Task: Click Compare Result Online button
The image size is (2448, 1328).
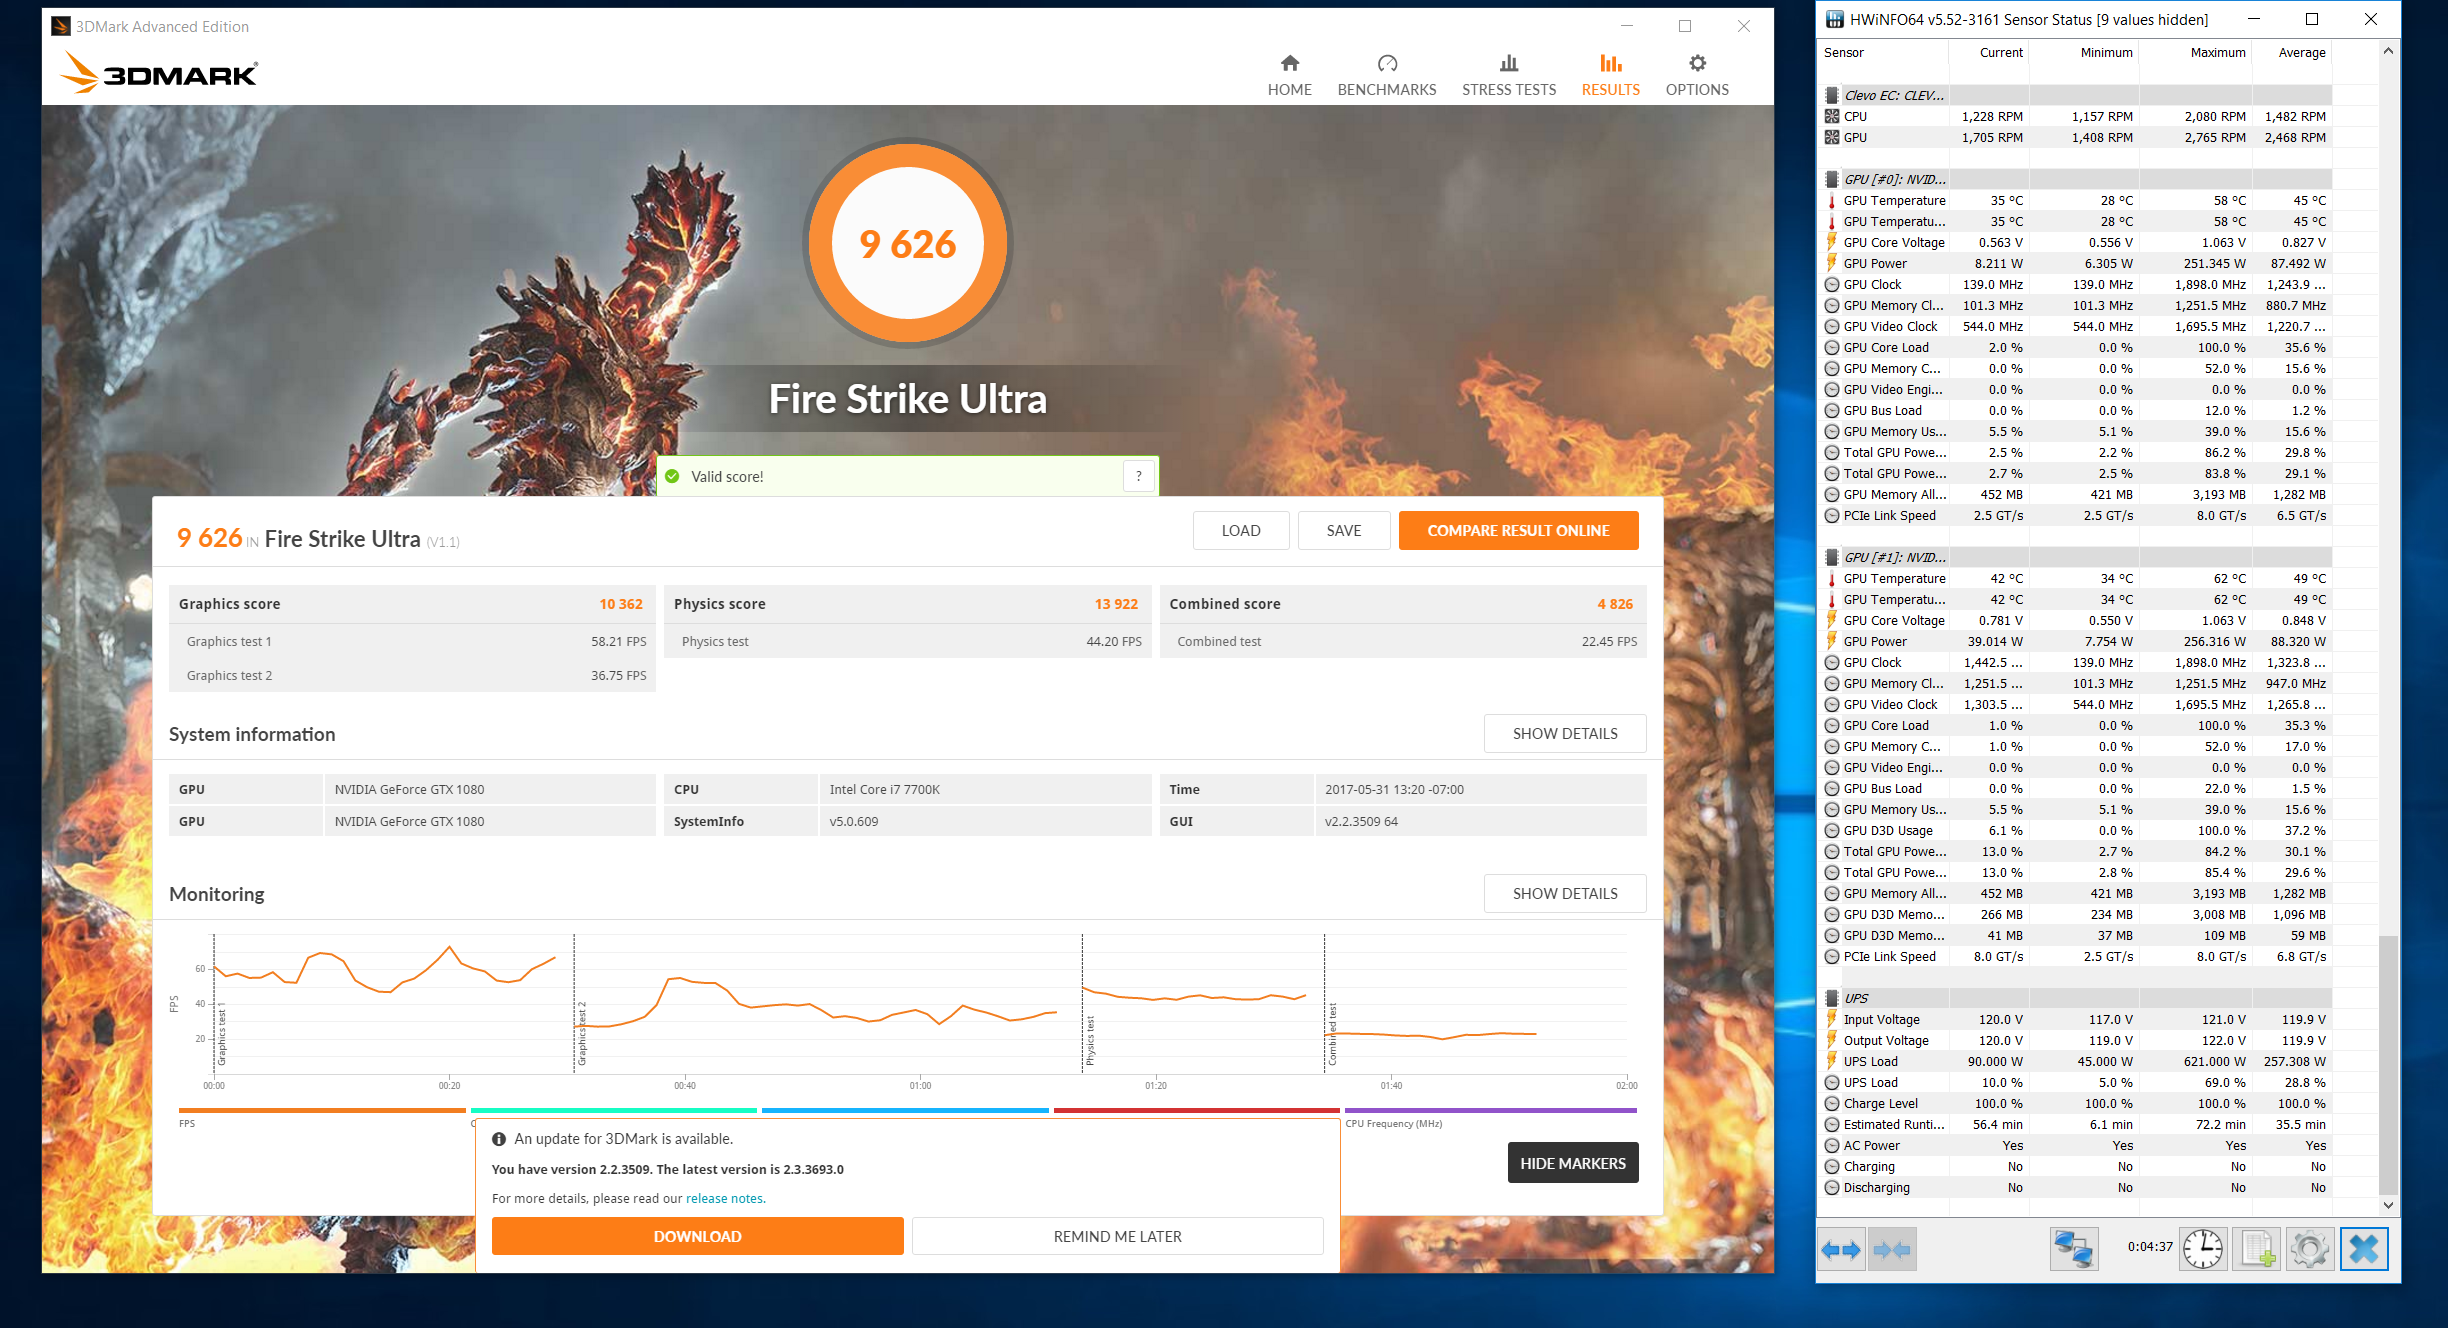Action: [x=1517, y=530]
